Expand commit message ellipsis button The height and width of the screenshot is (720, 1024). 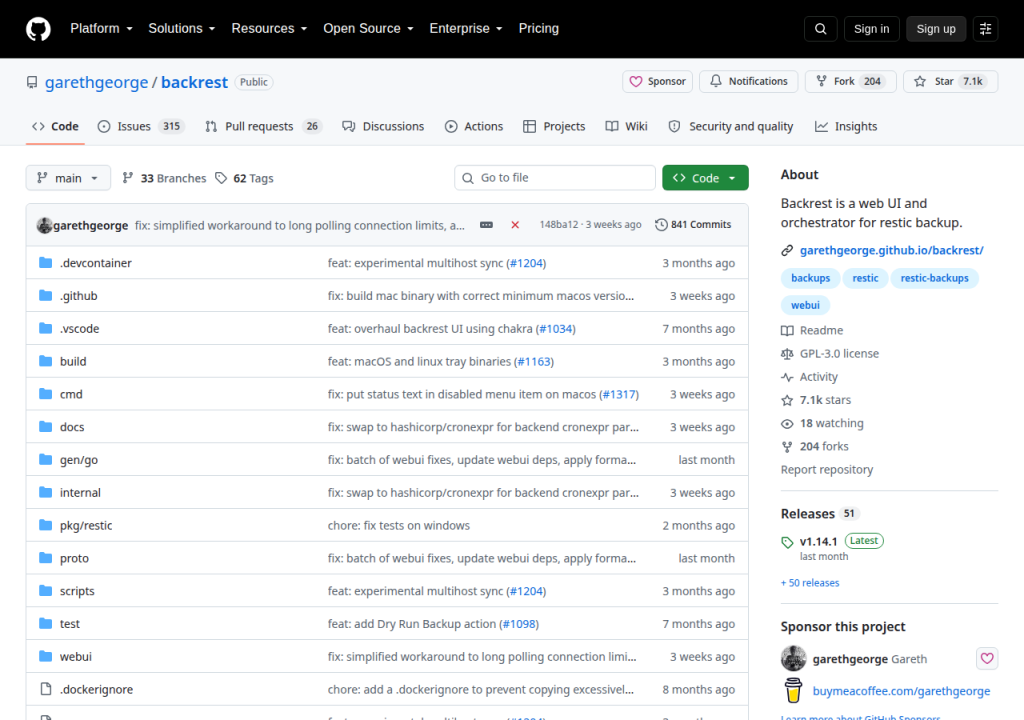click(x=487, y=225)
